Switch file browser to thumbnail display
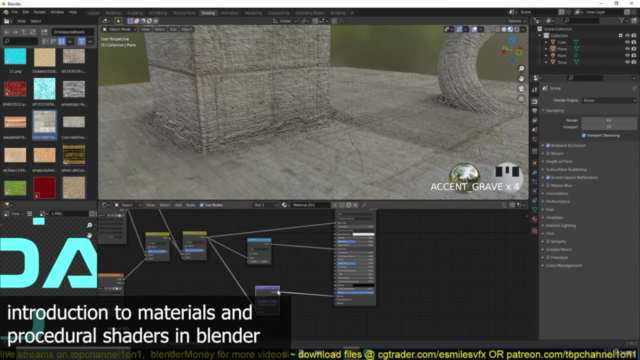The height and width of the screenshot is (360, 640). tap(62, 41)
